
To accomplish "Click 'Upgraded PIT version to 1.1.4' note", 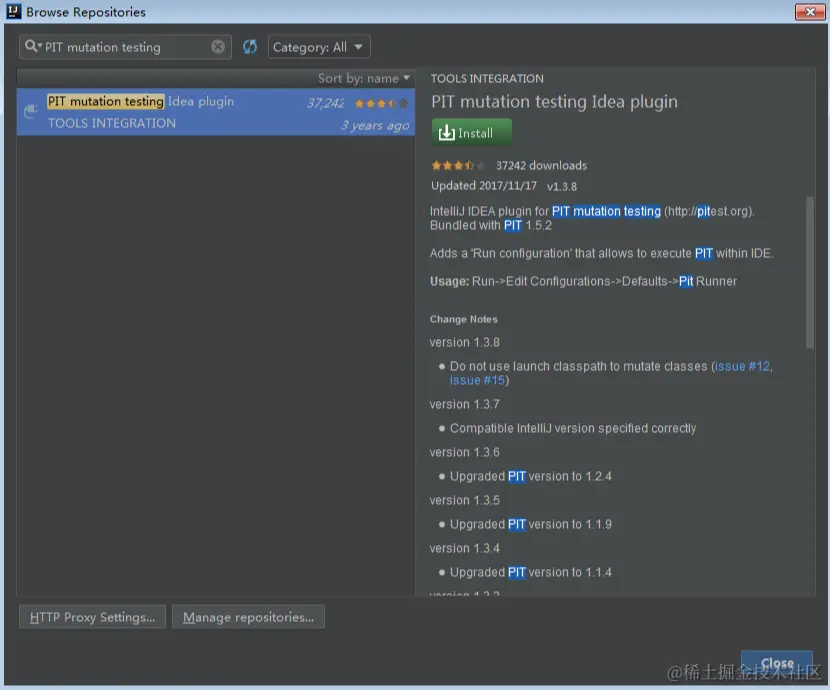I will tap(530, 573).
